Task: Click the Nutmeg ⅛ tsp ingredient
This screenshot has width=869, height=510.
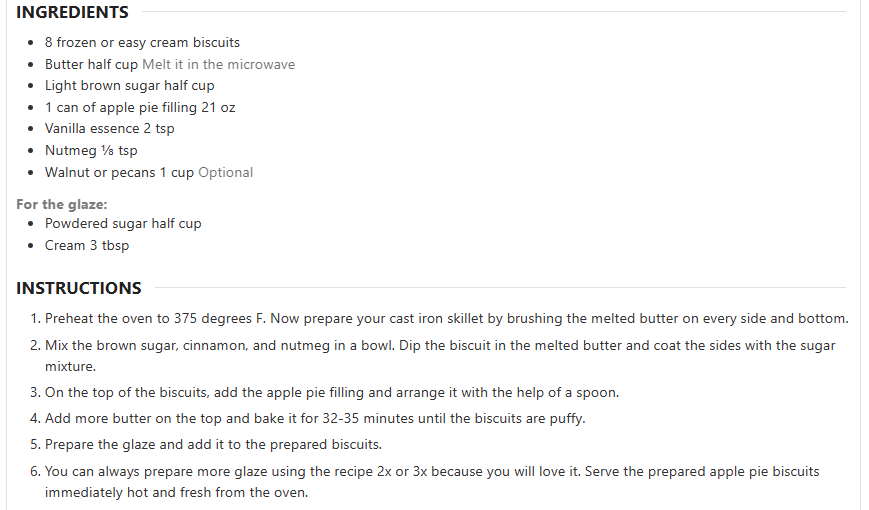Action: [x=91, y=151]
